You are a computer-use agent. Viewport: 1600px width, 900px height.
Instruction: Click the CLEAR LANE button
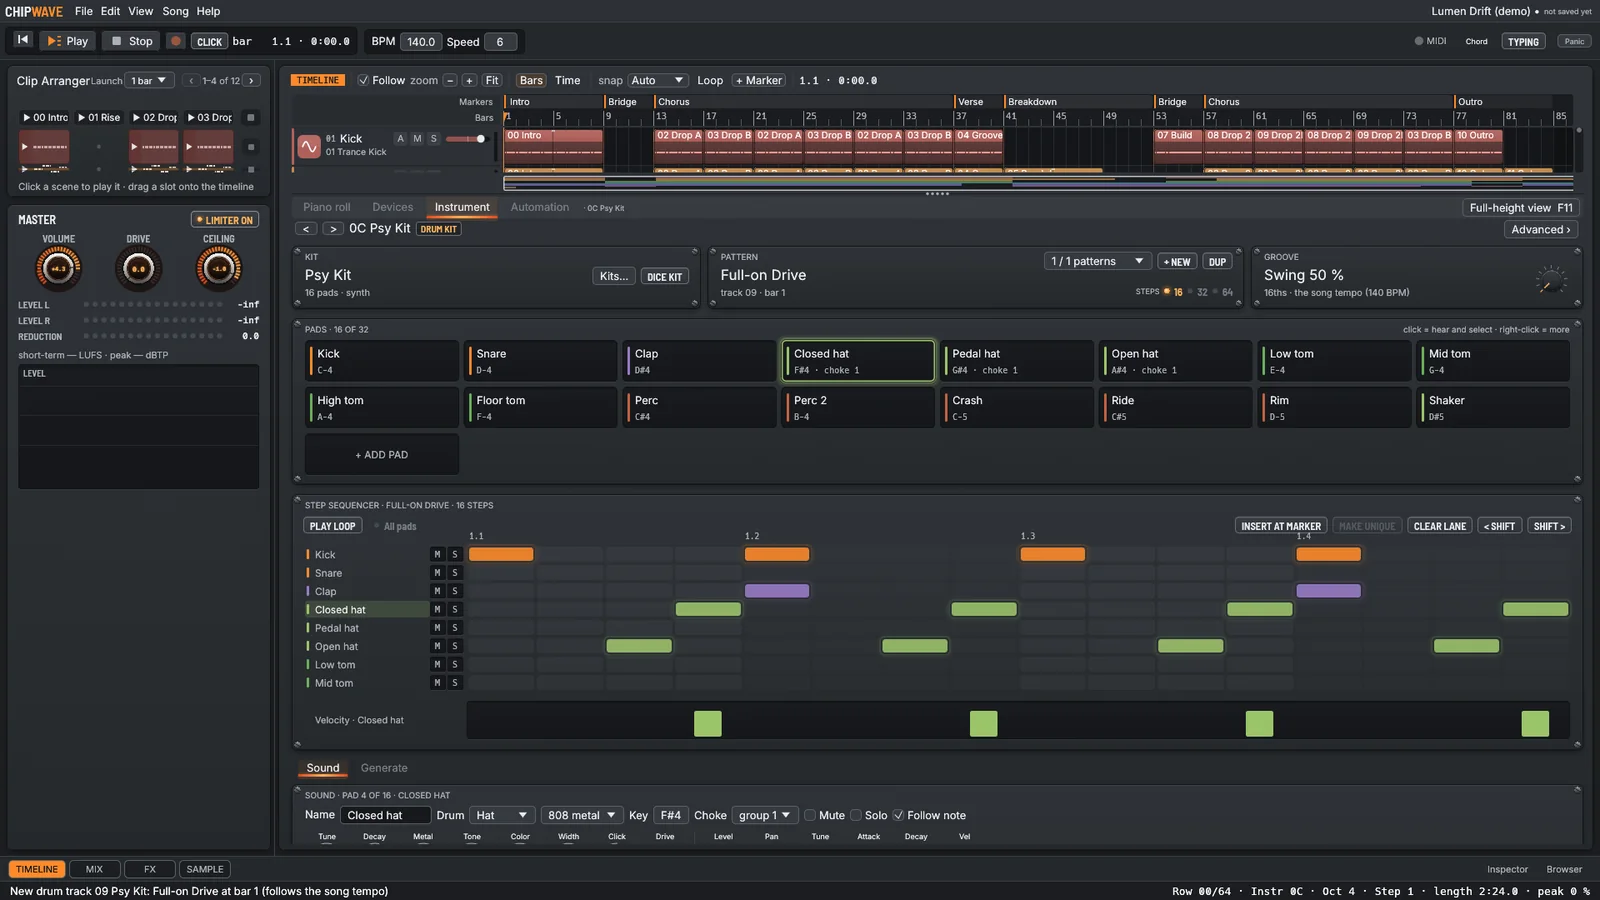[1440, 526]
